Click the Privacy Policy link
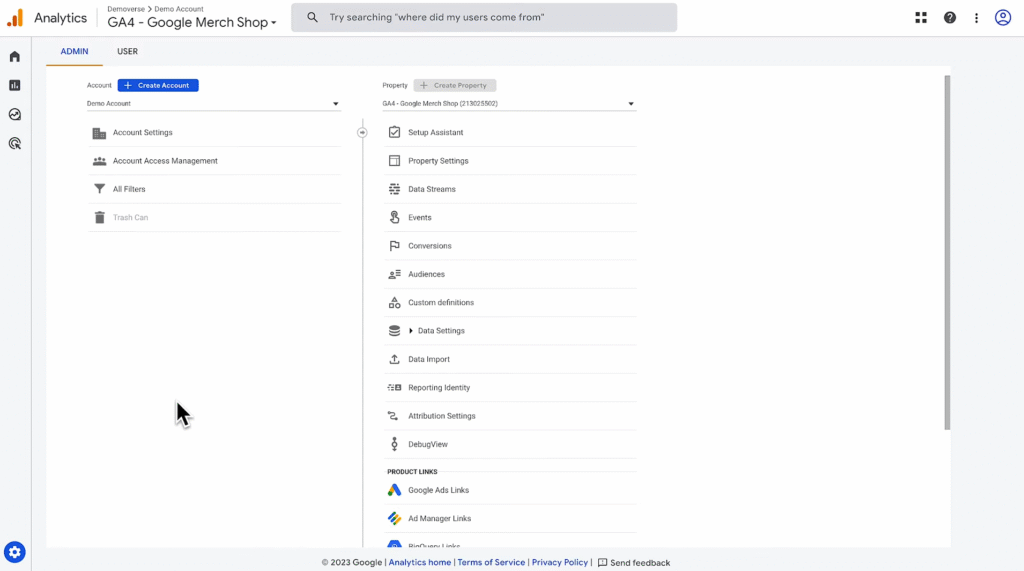This screenshot has width=1024, height=571. point(560,563)
